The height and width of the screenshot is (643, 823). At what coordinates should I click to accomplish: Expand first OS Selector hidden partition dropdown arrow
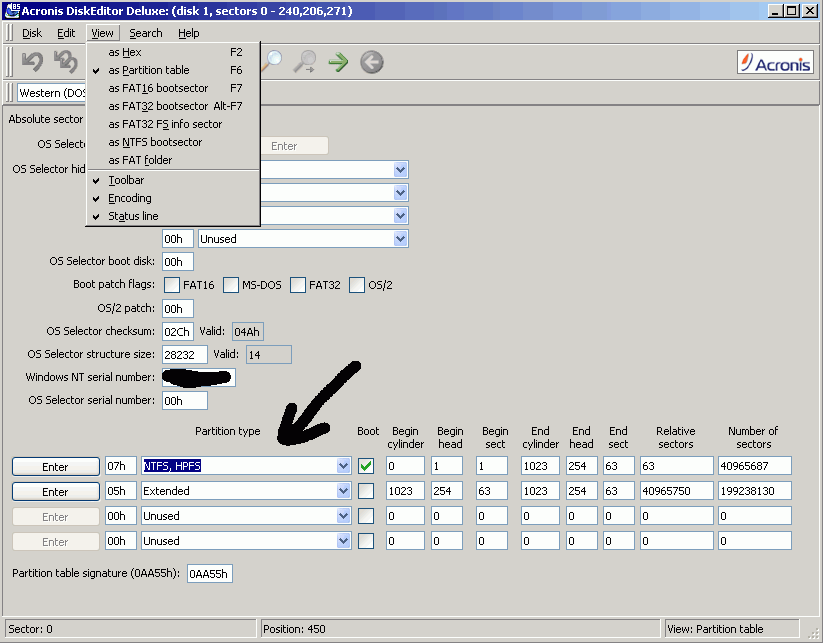tap(400, 170)
